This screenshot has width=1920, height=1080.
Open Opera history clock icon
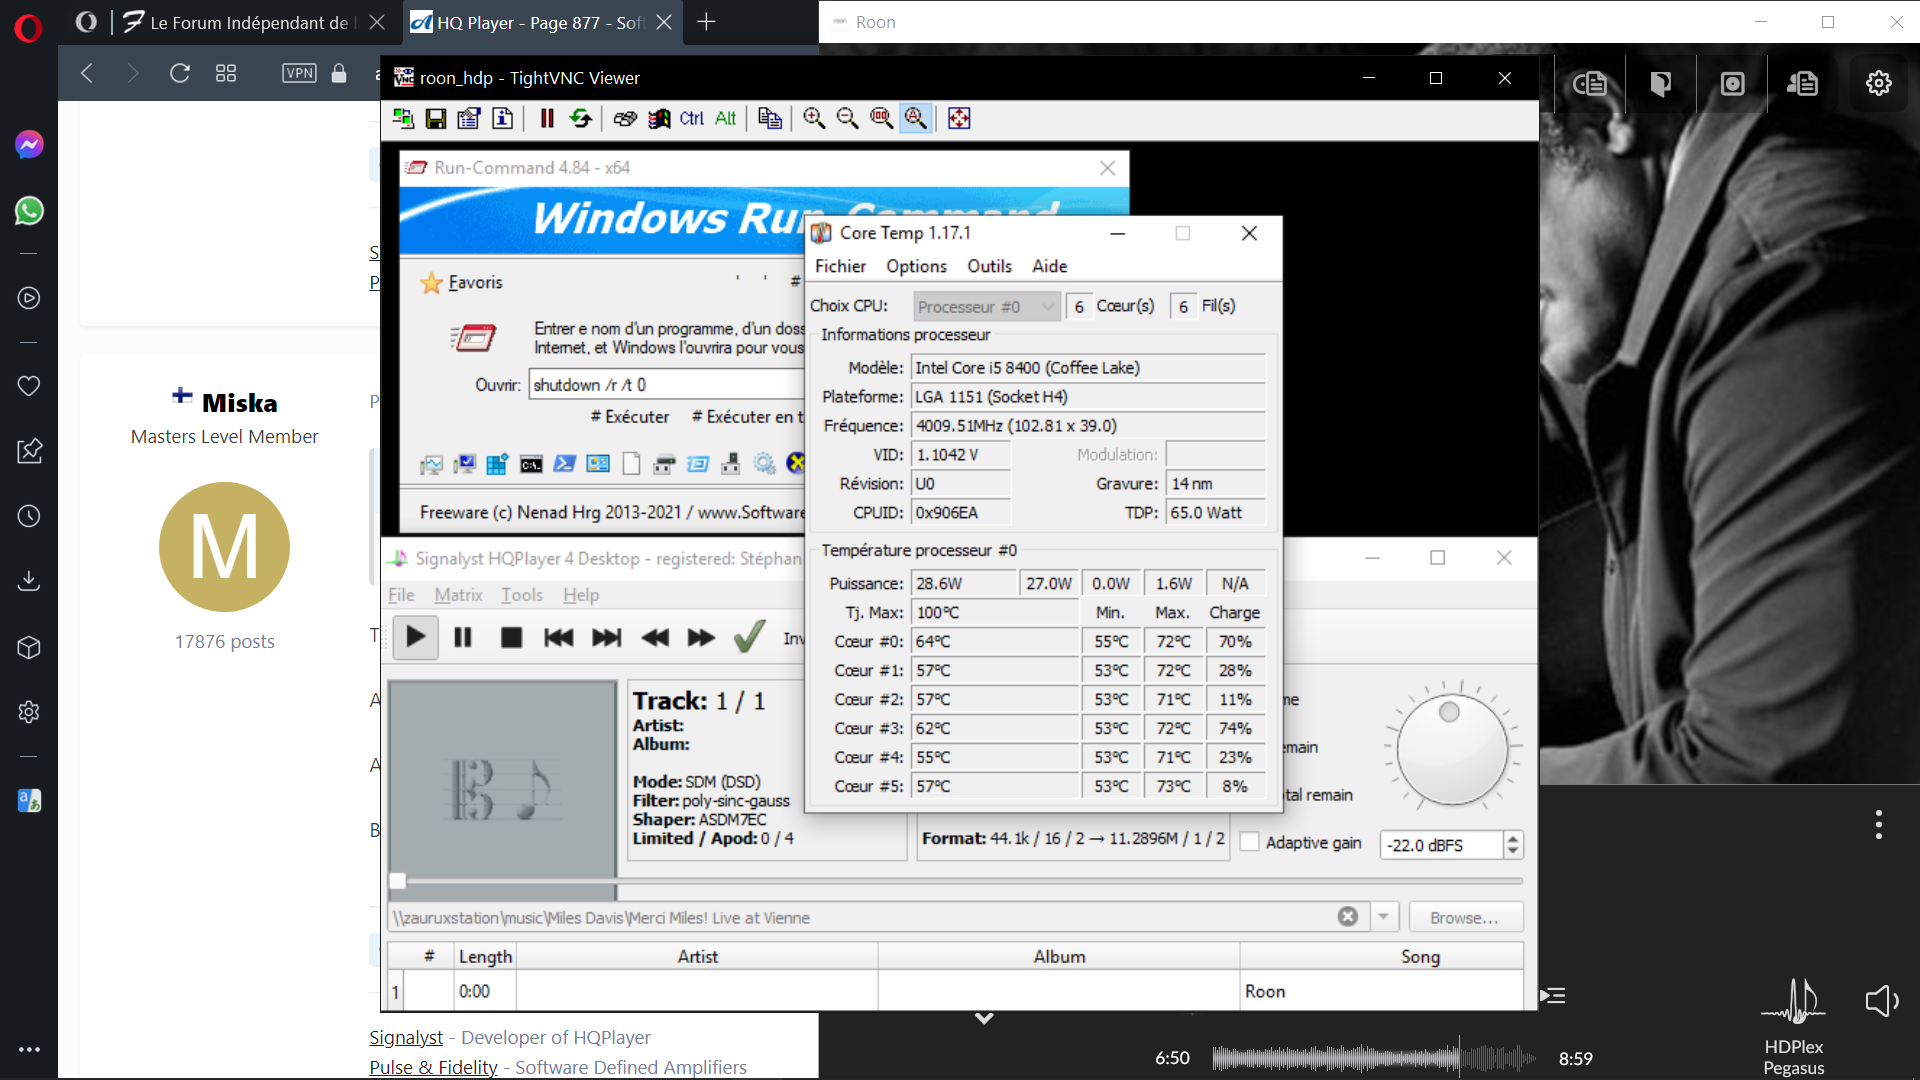tap(29, 516)
